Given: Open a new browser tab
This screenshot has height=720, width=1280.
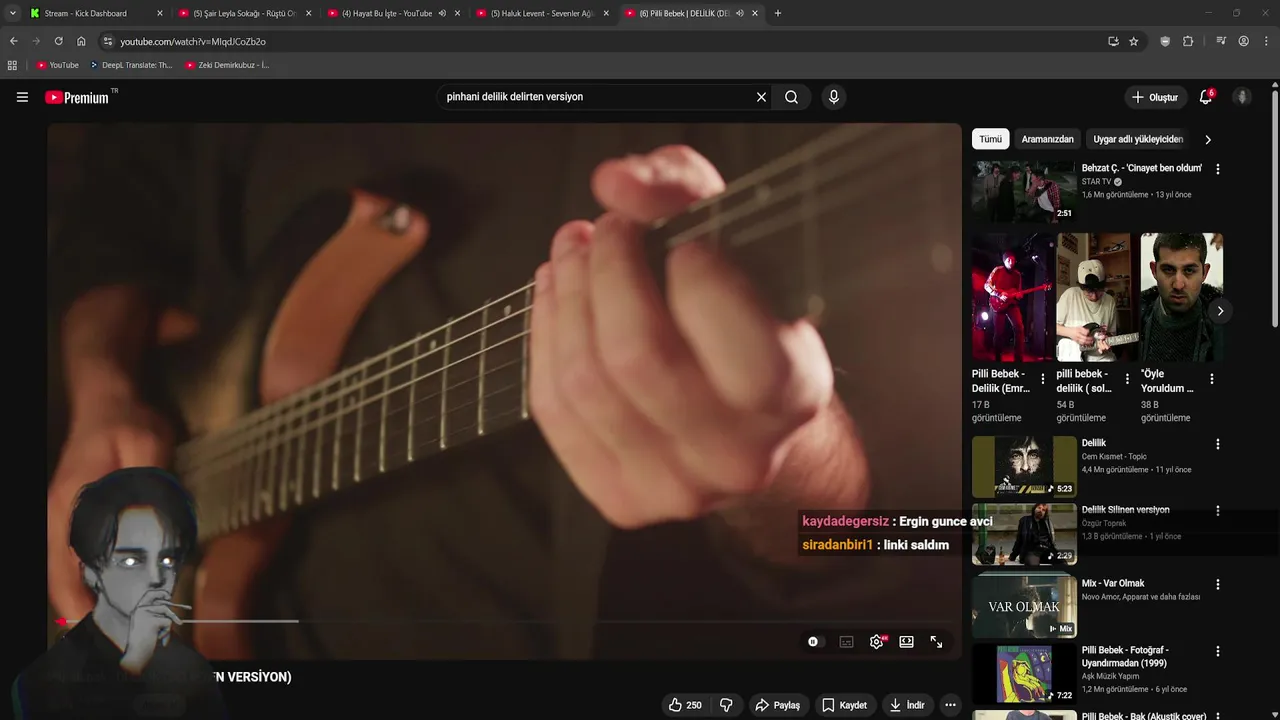Looking at the screenshot, I should click(x=778, y=13).
